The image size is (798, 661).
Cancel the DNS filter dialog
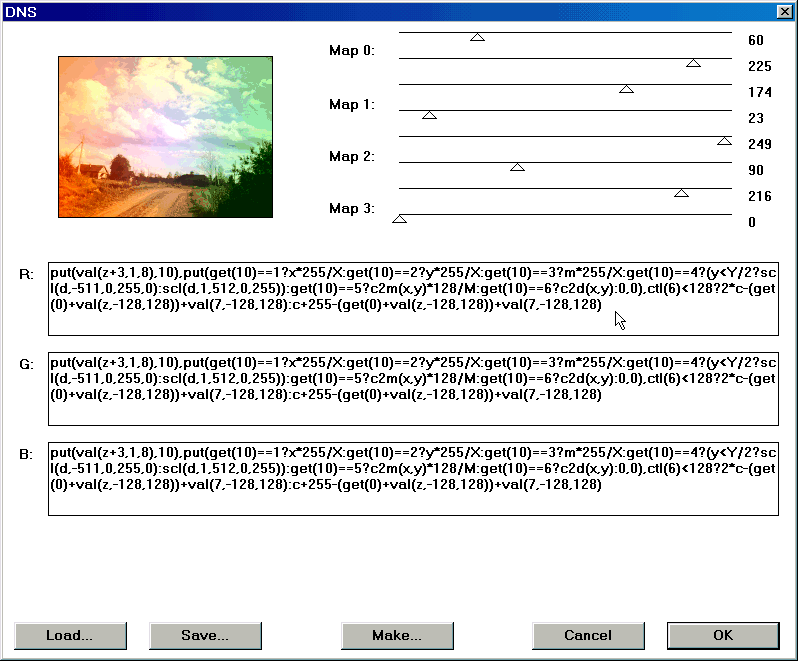point(588,635)
